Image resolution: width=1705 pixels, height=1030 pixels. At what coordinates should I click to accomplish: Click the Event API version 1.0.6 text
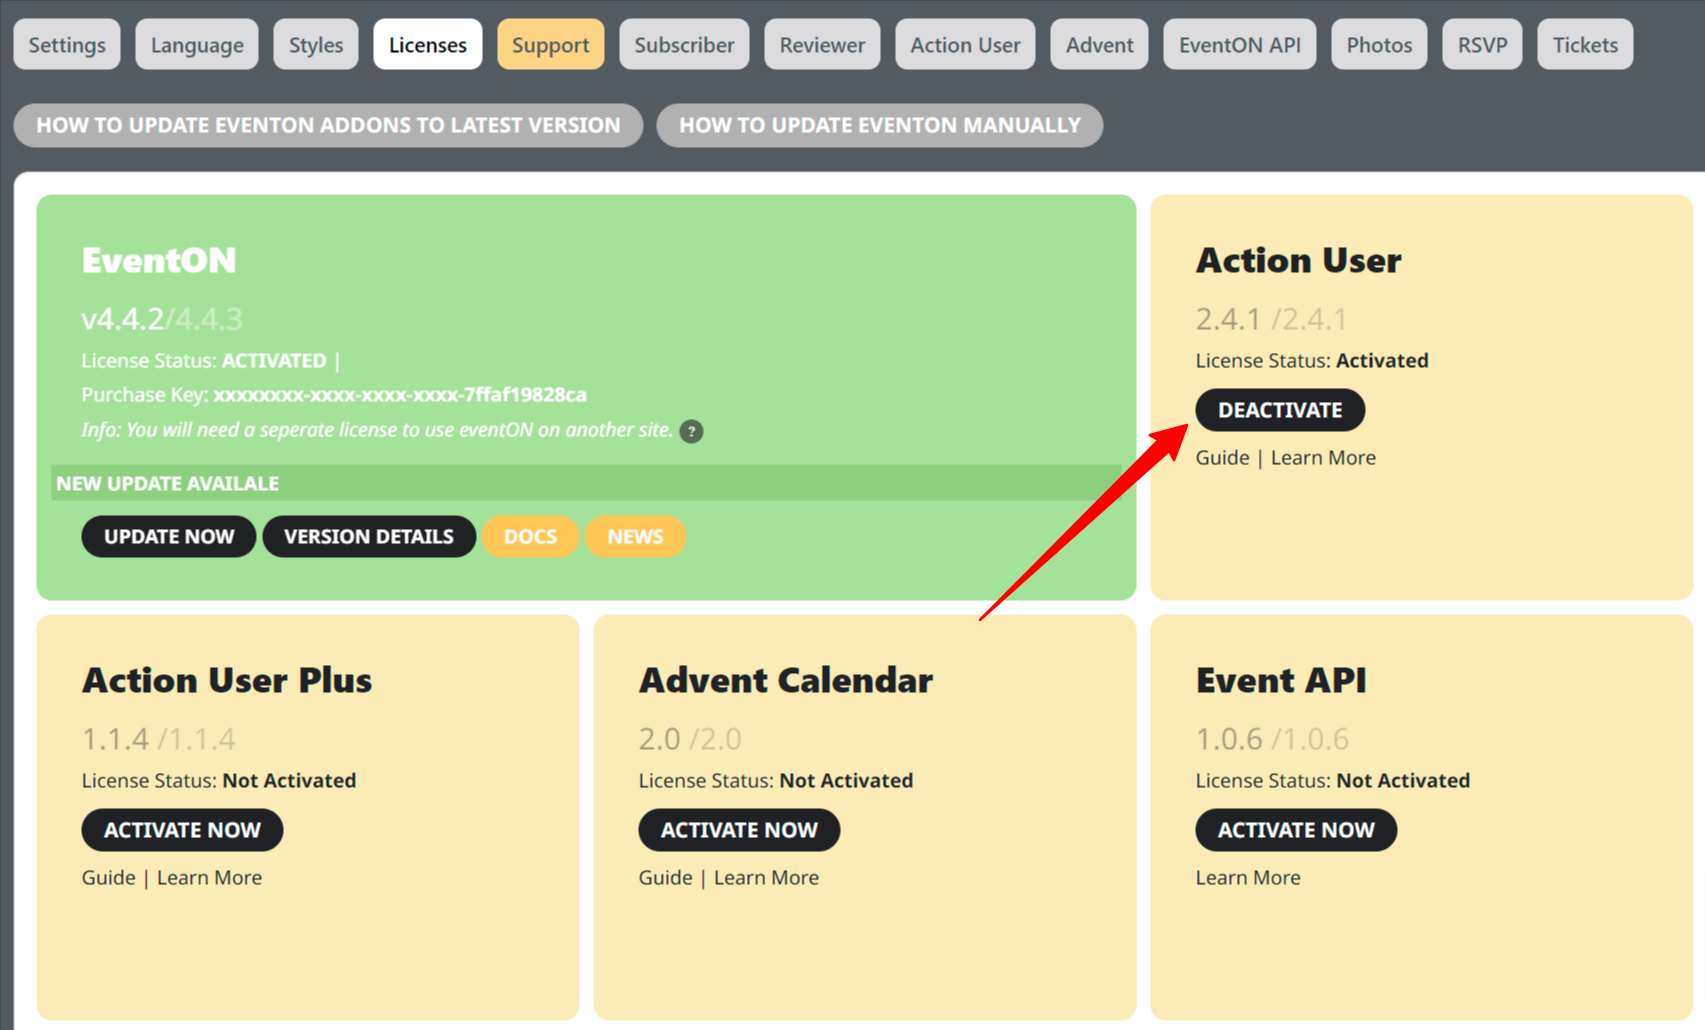click(1229, 739)
